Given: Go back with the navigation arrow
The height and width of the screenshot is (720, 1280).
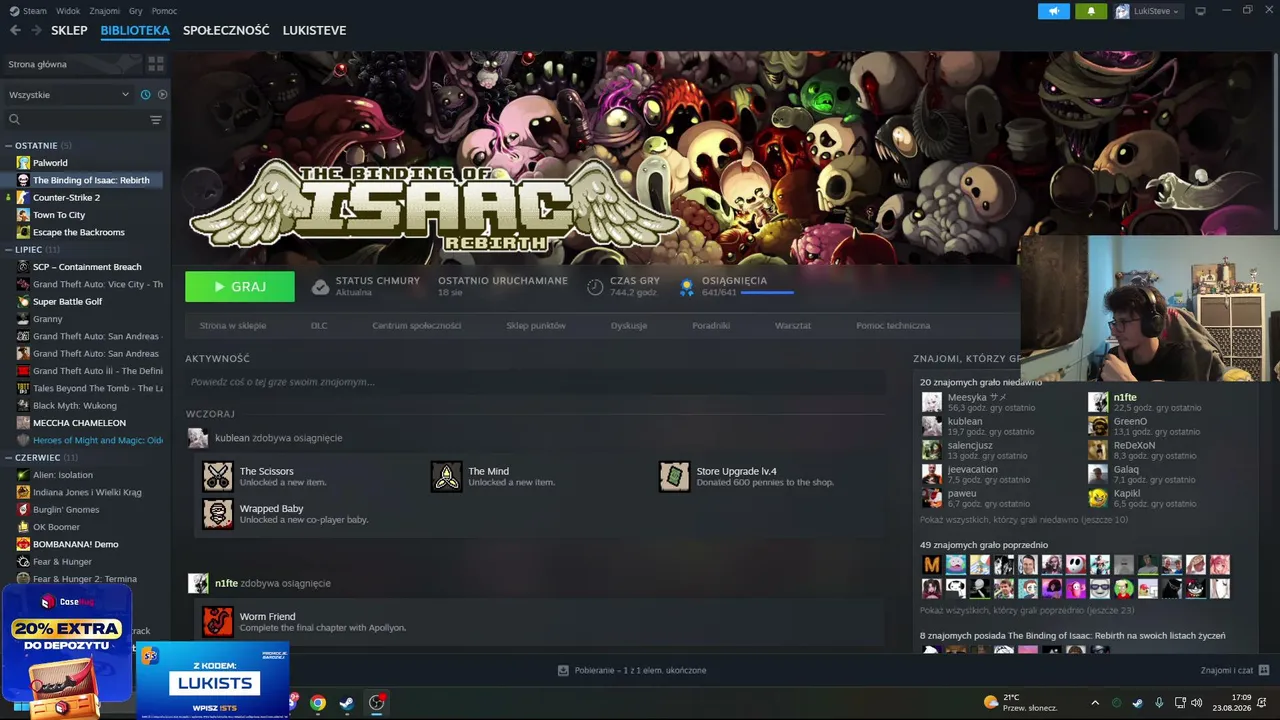Looking at the screenshot, I should (15, 30).
